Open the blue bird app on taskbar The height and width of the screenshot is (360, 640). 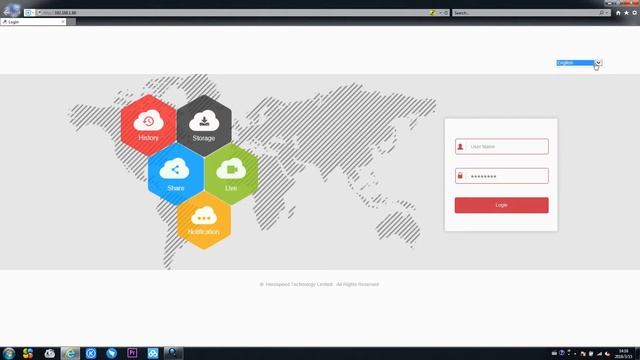[x=111, y=353]
